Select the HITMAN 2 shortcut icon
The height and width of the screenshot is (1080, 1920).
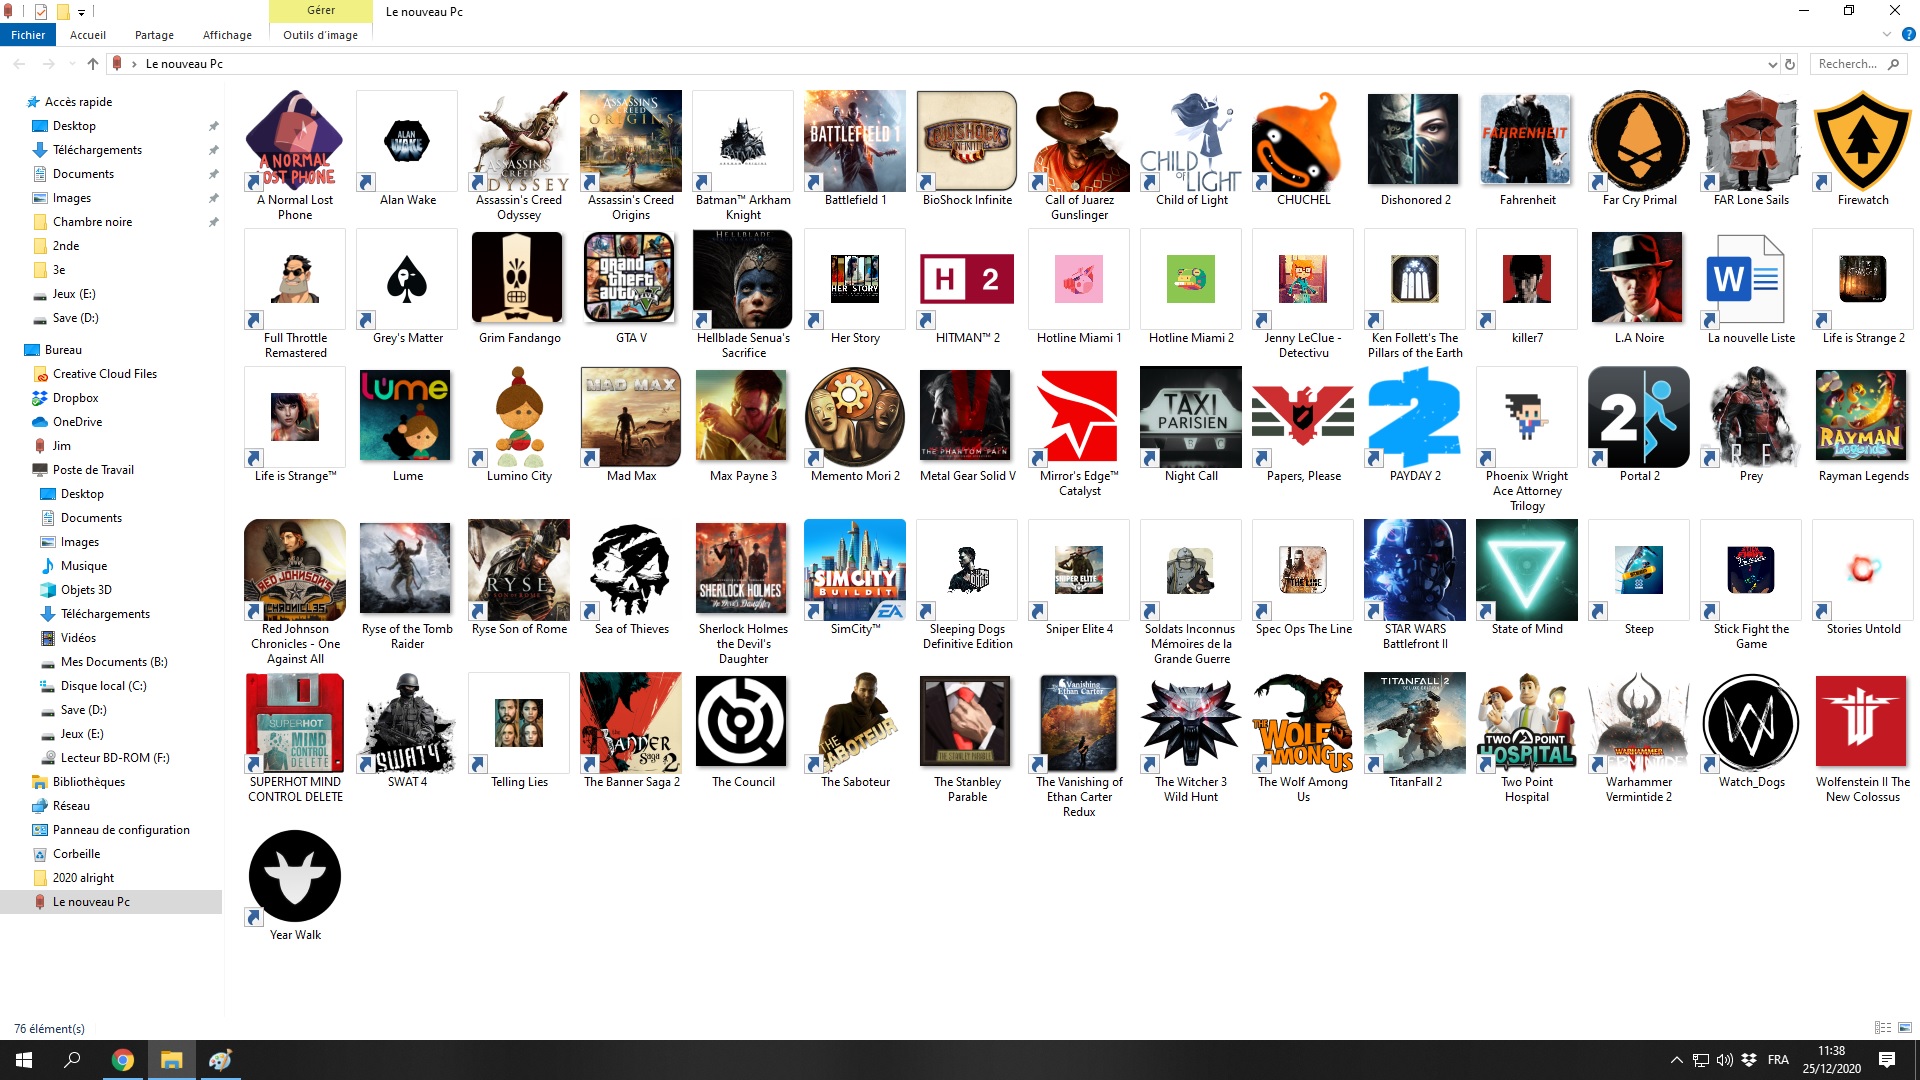click(966, 279)
